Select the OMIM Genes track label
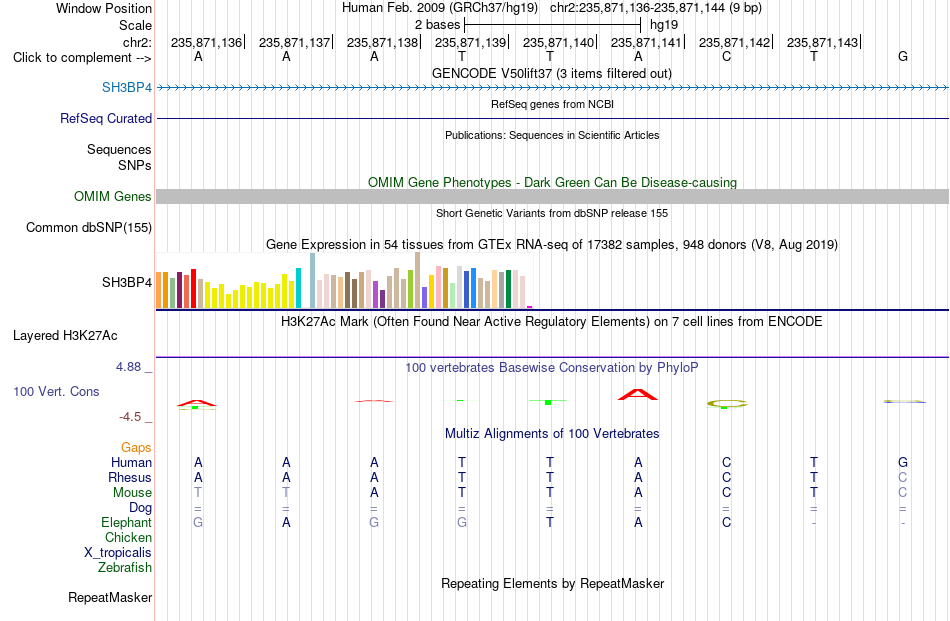The width and height of the screenshot is (950, 621). [113, 196]
